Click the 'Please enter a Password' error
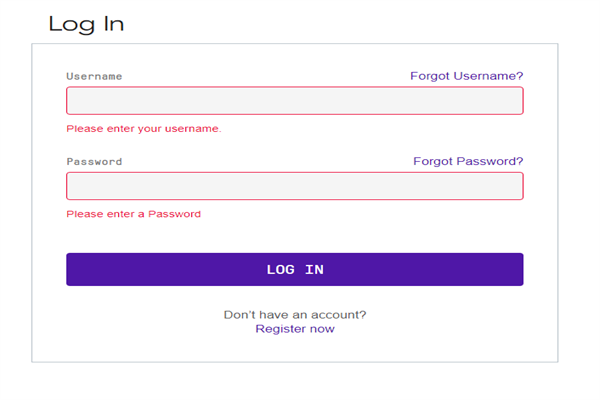The image size is (600, 400). tap(133, 214)
